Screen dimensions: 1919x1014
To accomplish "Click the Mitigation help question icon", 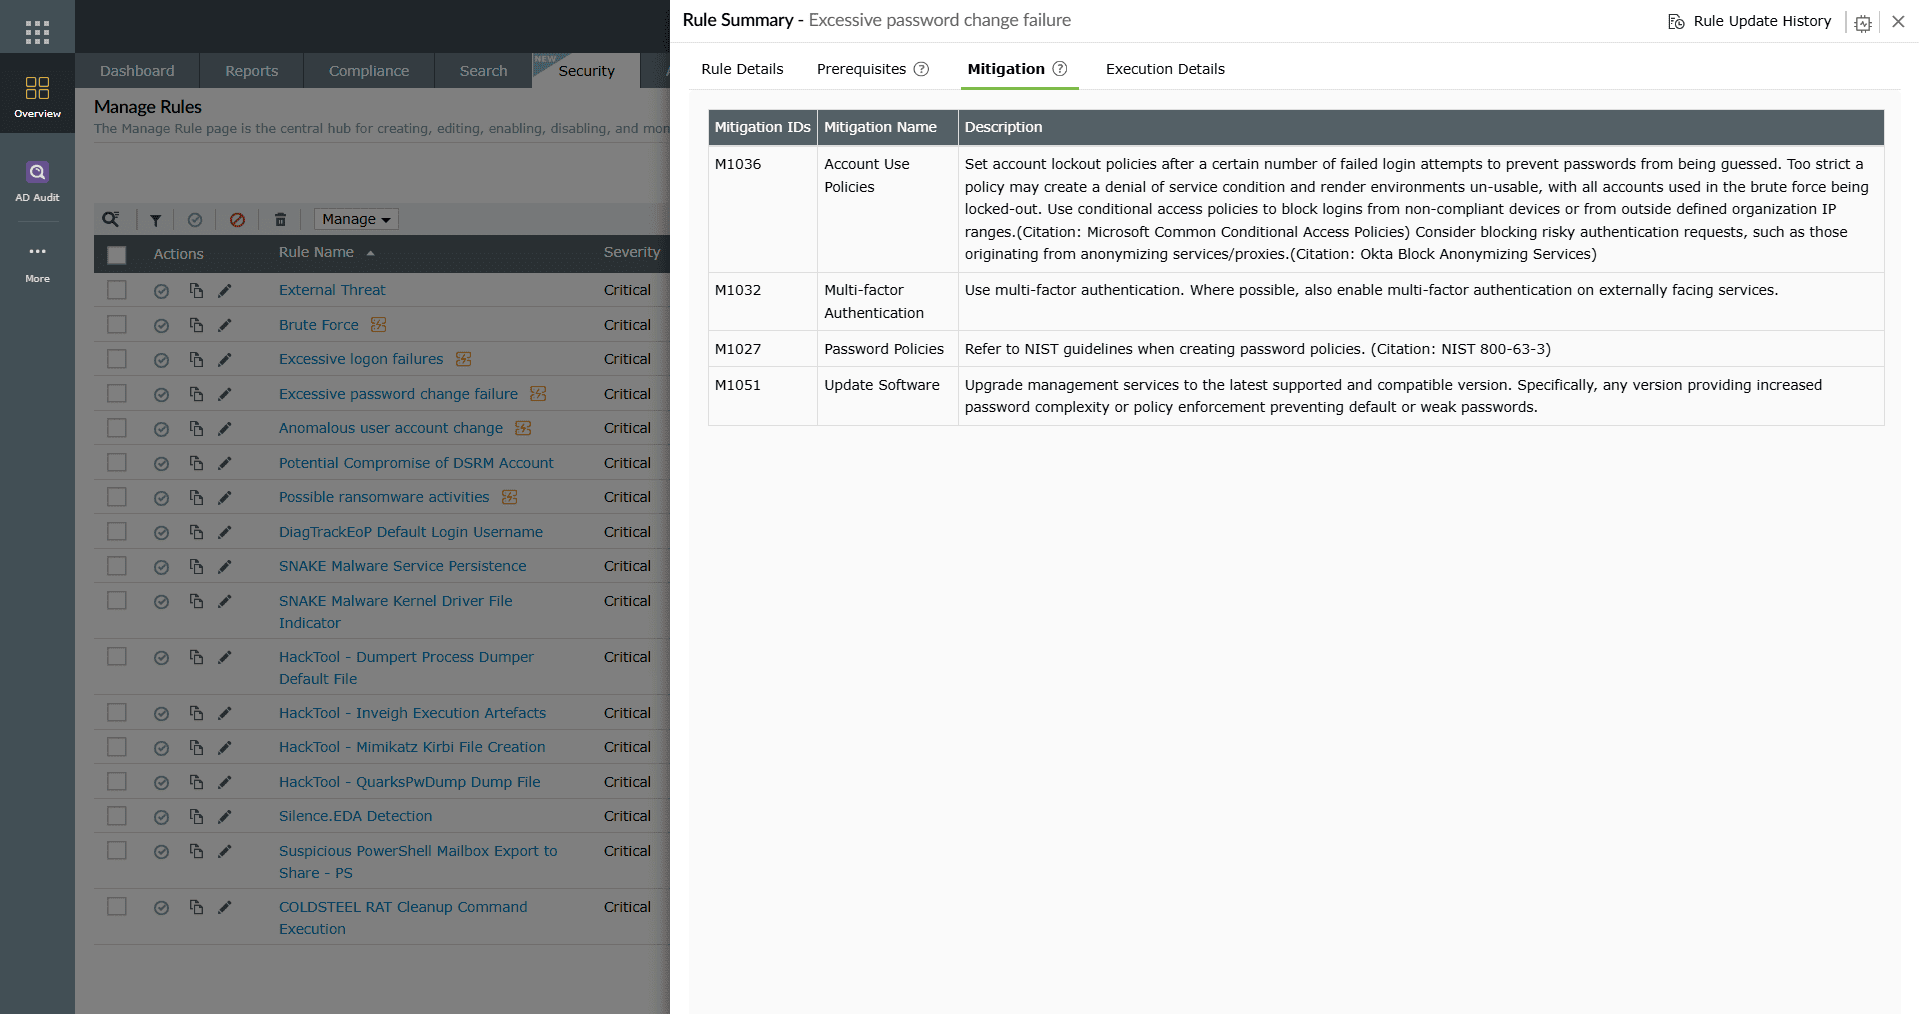I will point(1060,69).
